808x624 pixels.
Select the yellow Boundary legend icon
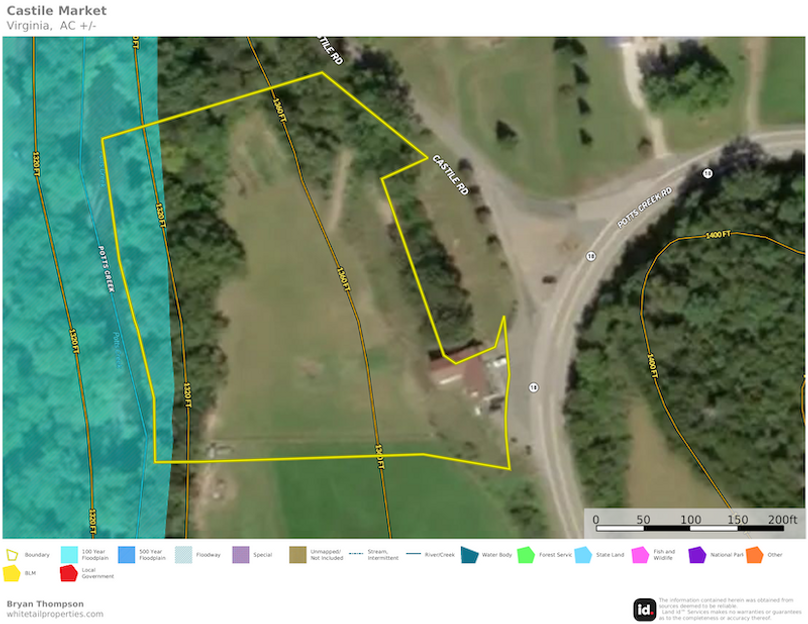click(x=13, y=553)
